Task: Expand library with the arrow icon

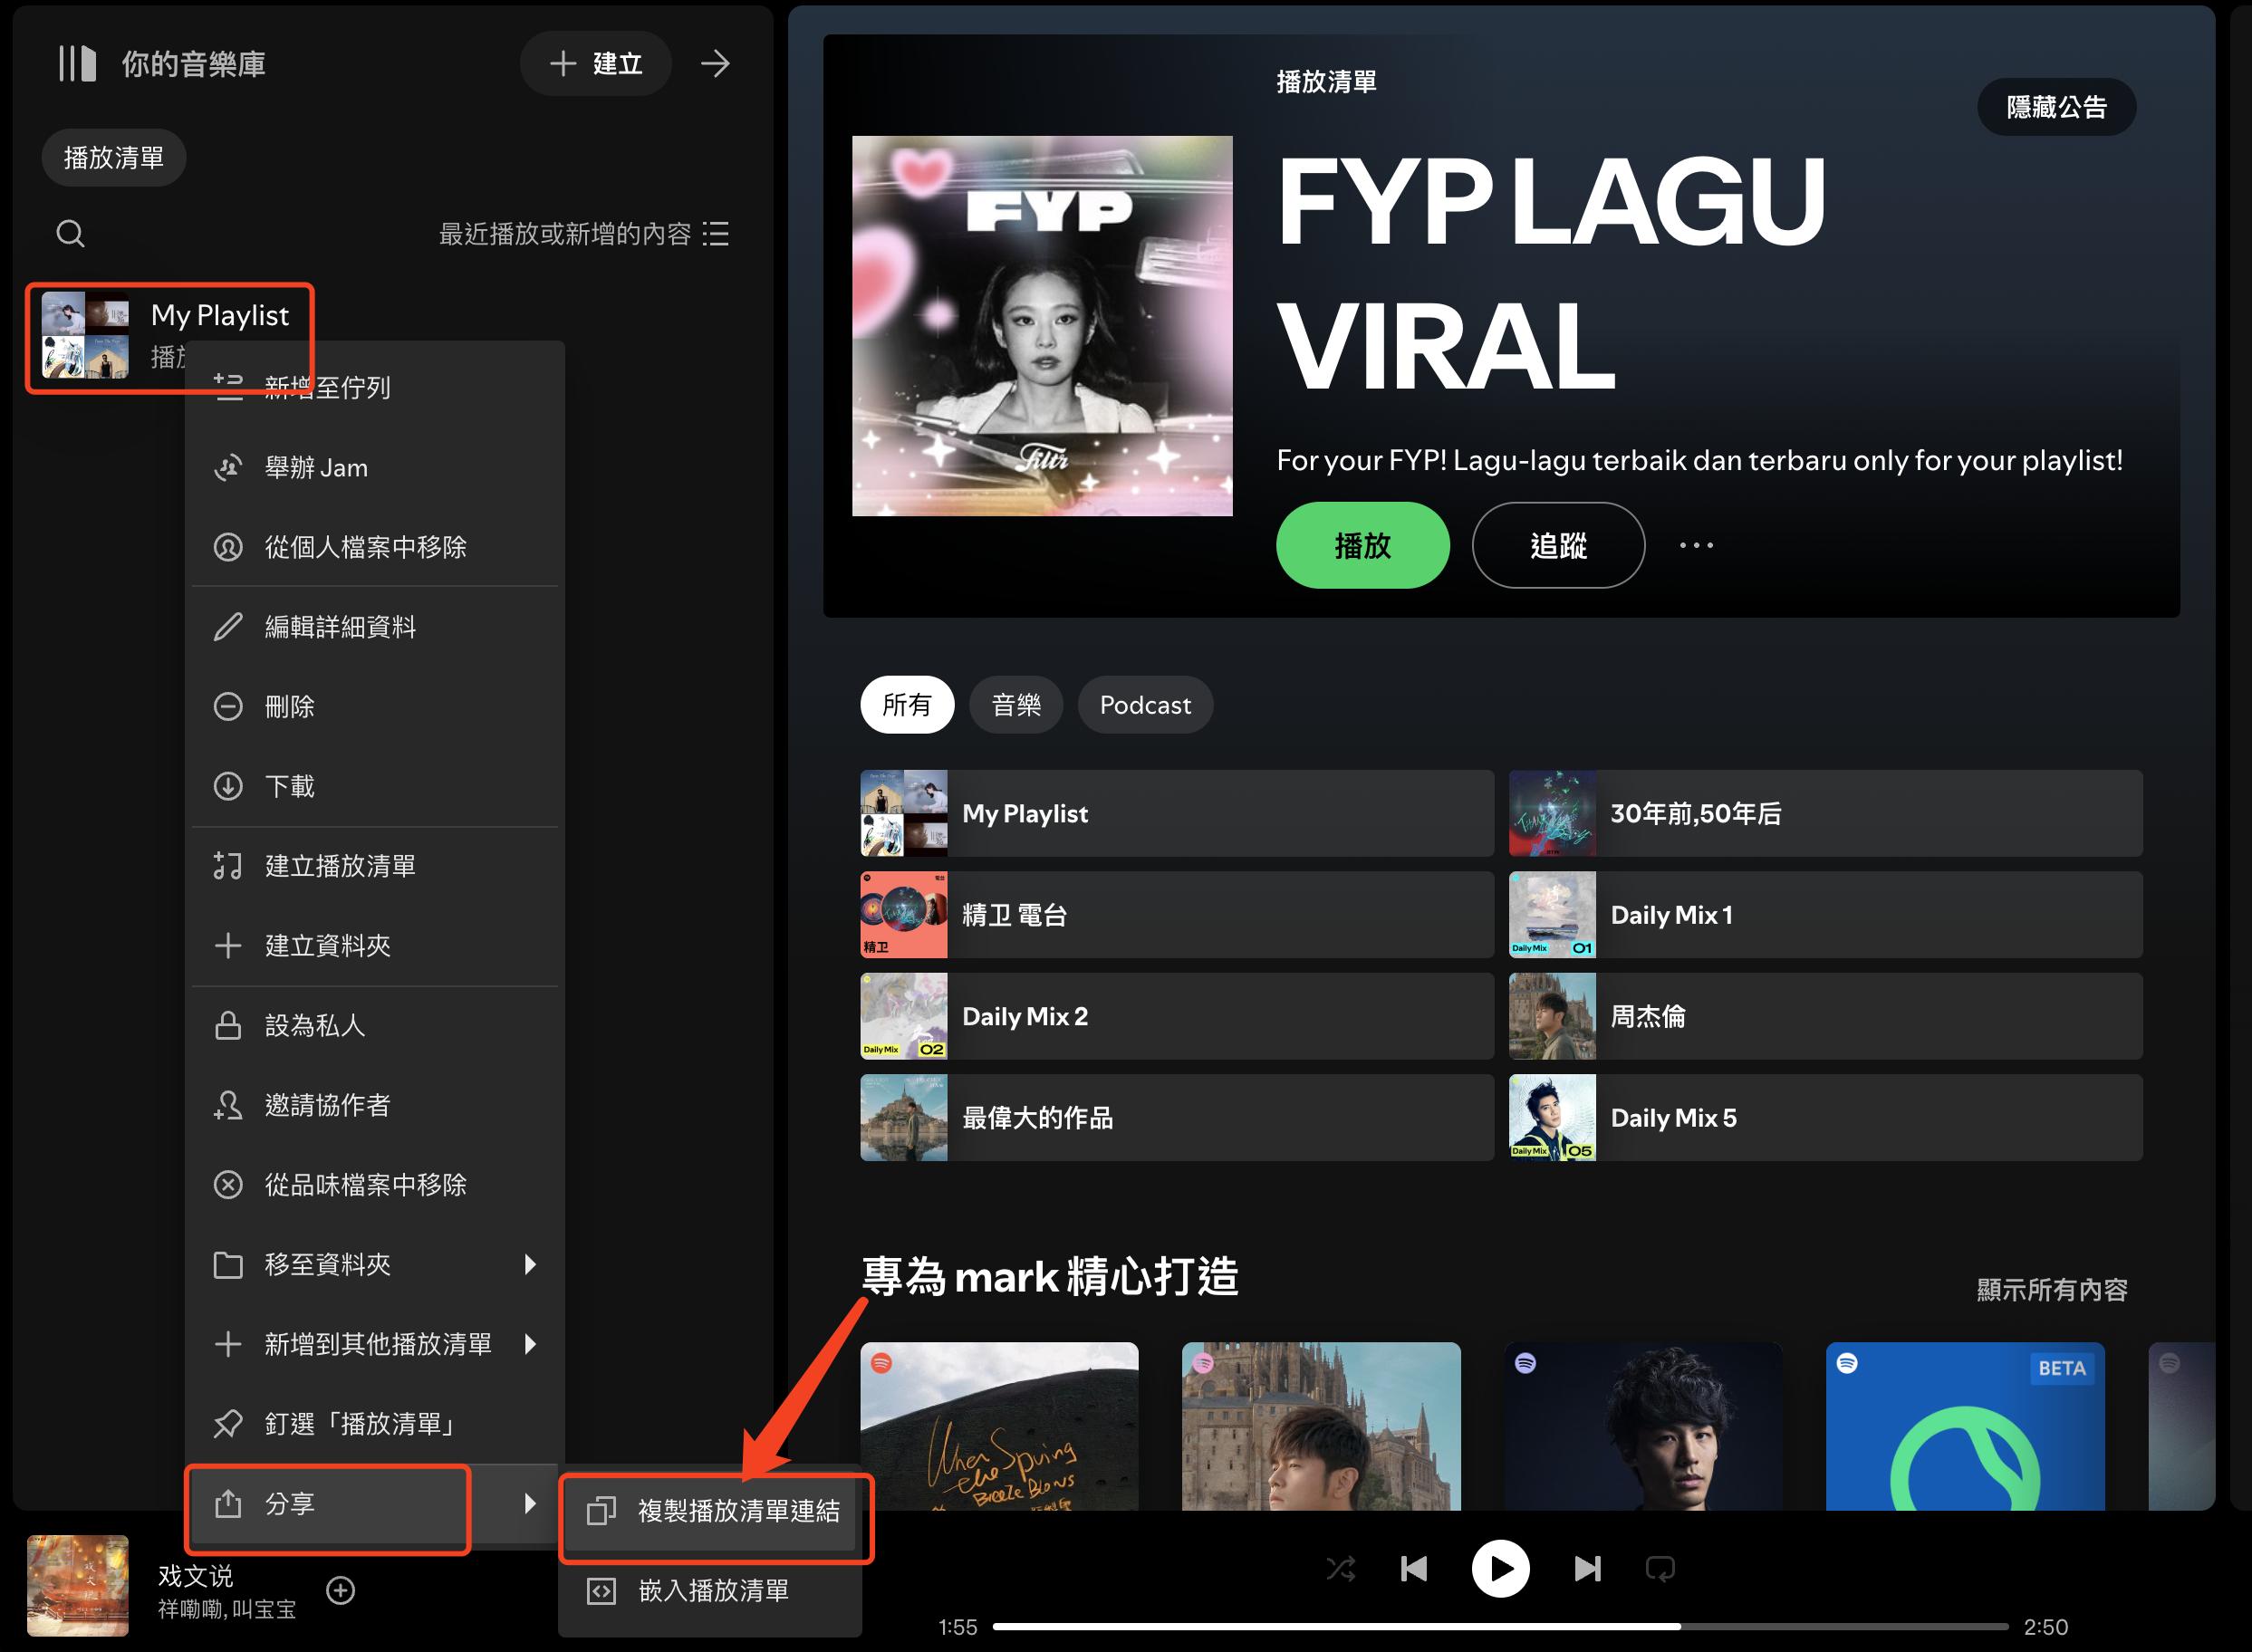Action: click(715, 64)
